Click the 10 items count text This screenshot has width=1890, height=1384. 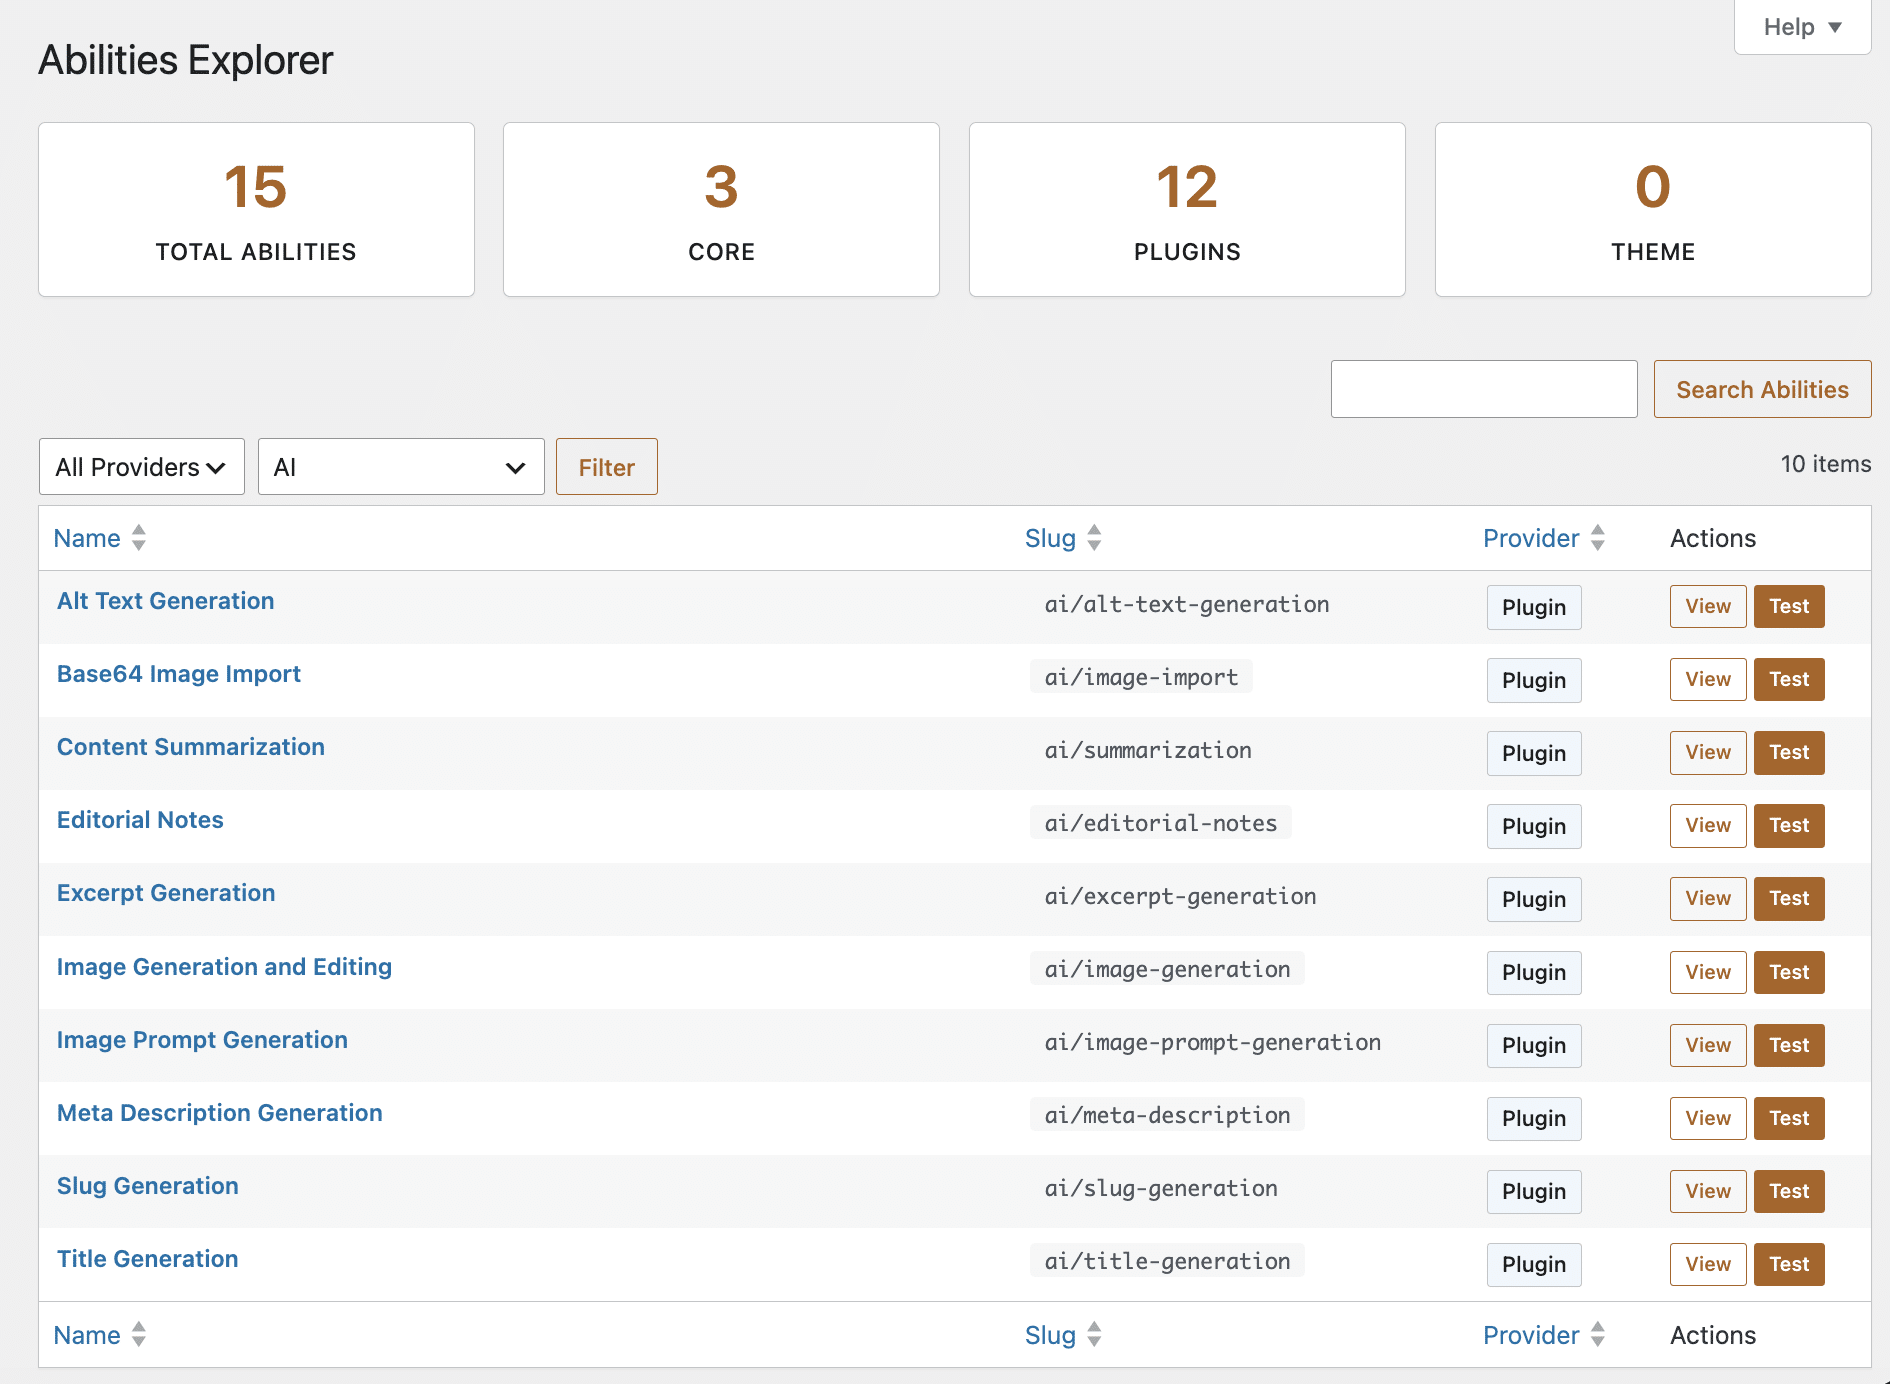tap(1825, 464)
